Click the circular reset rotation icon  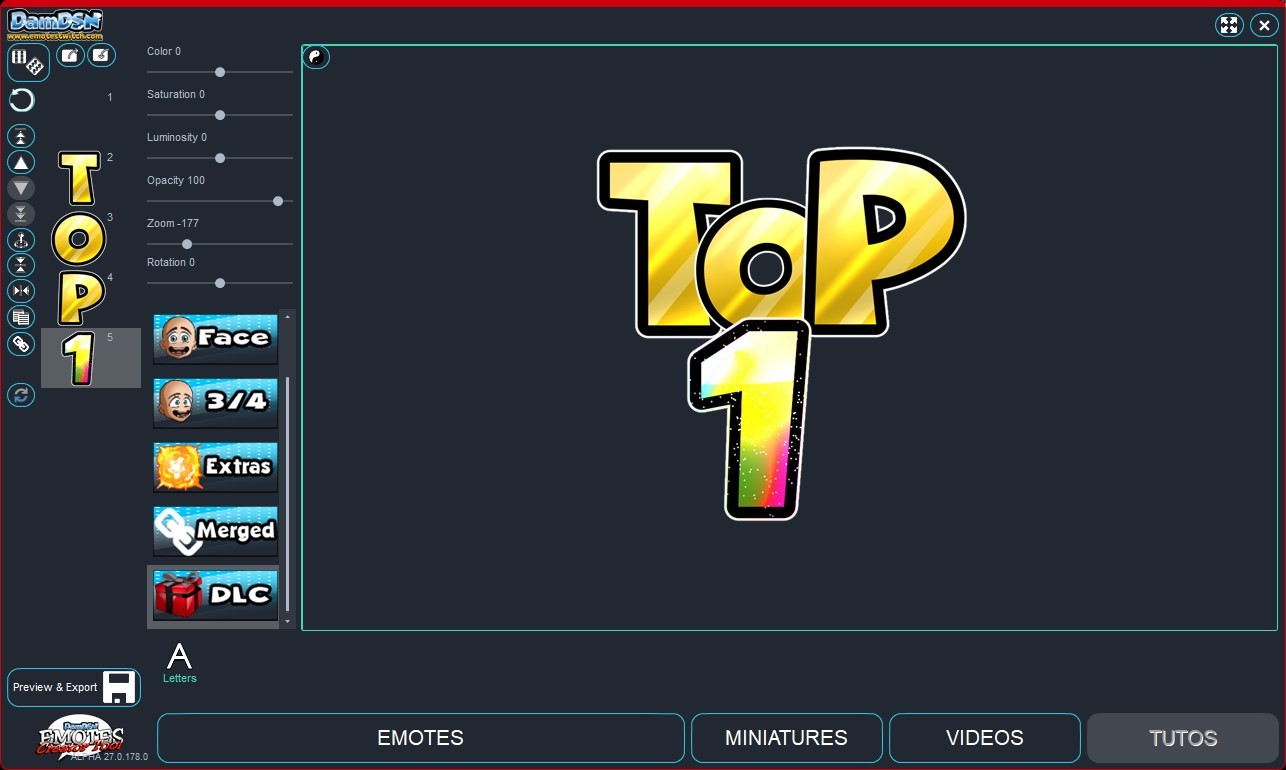click(20, 100)
